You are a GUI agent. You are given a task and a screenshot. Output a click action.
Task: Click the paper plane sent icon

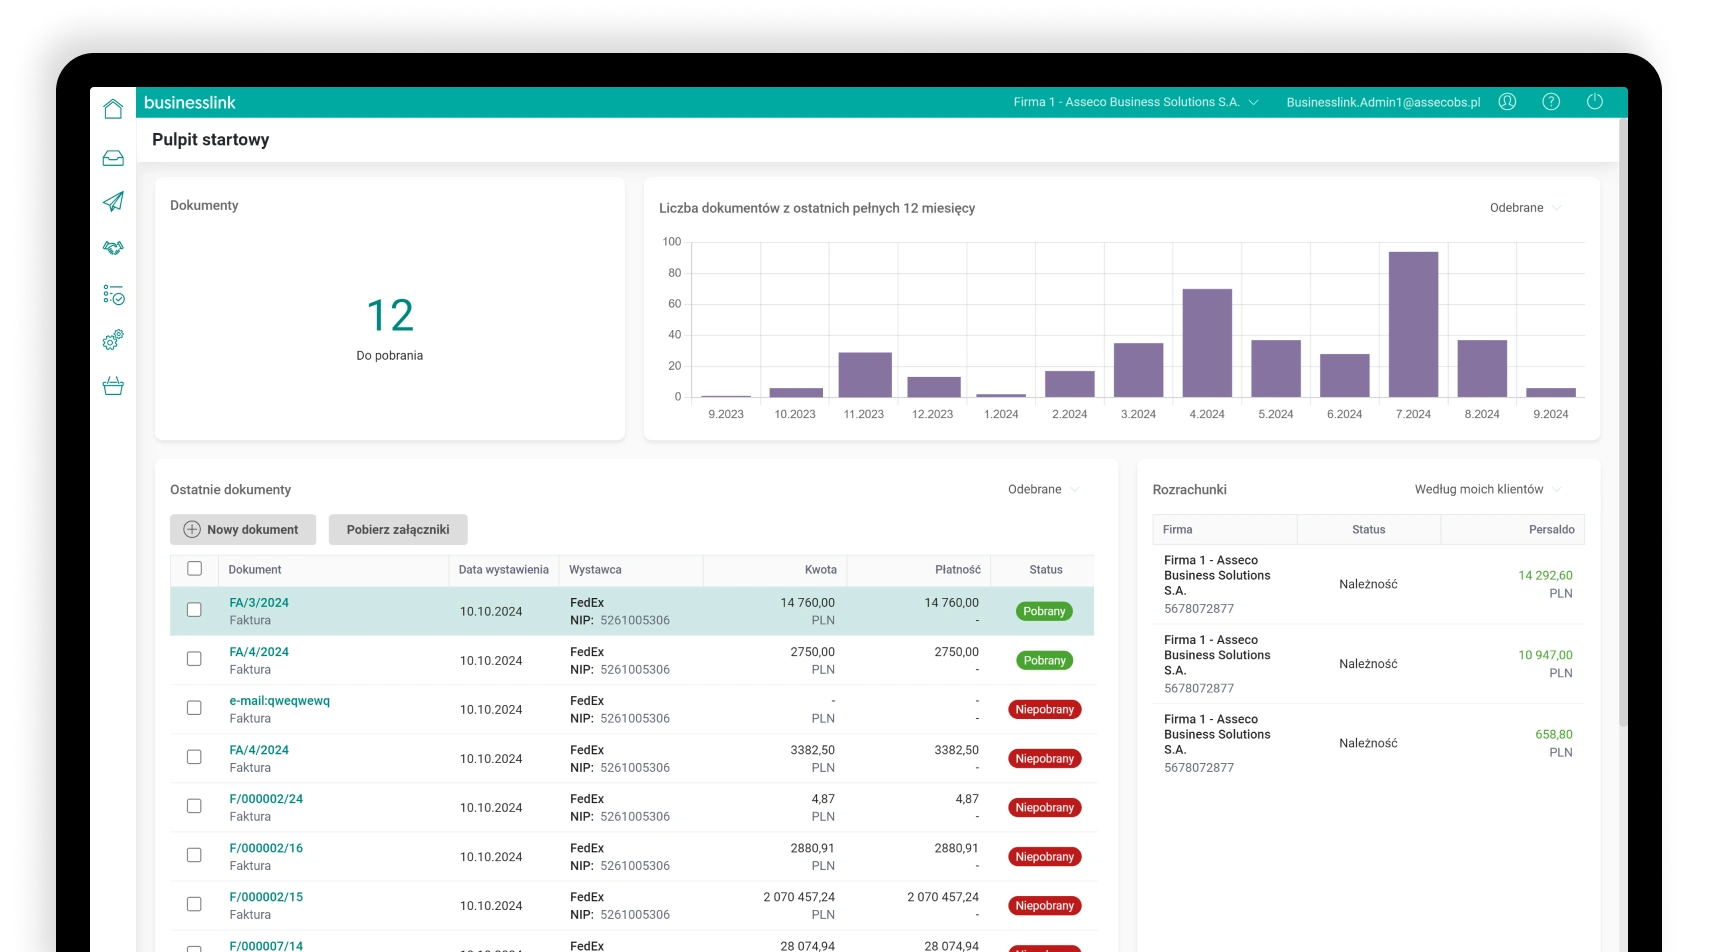113,202
